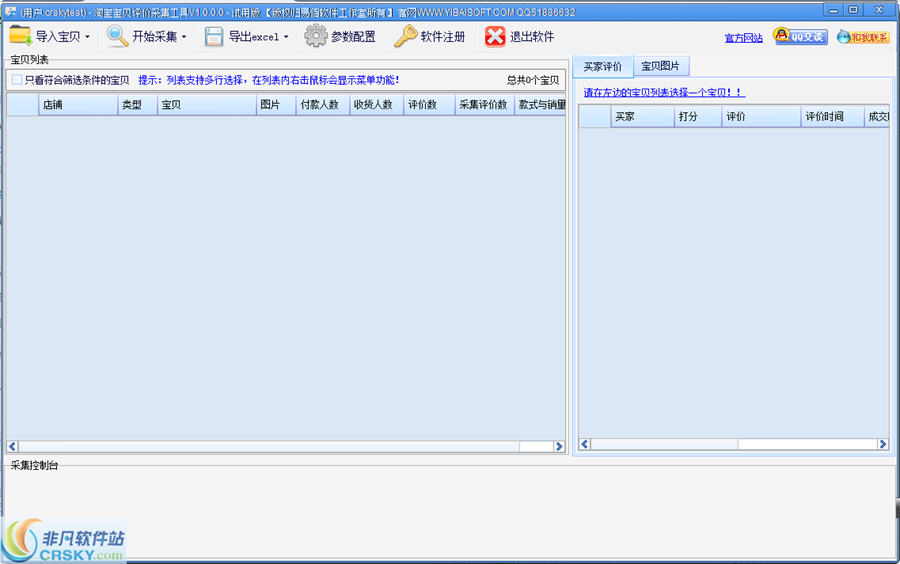Click the red 退出软件 exit icon
This screenshot has height=564, width=900.
(x=495, y=37)
